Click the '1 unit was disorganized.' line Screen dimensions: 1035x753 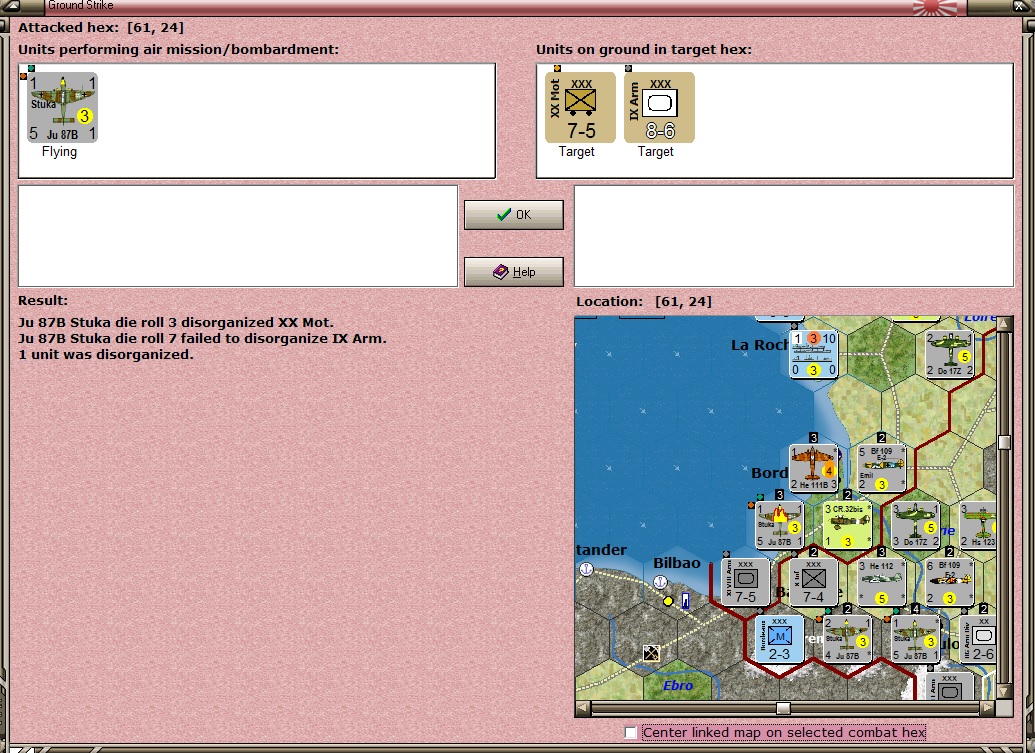(106, 354)
